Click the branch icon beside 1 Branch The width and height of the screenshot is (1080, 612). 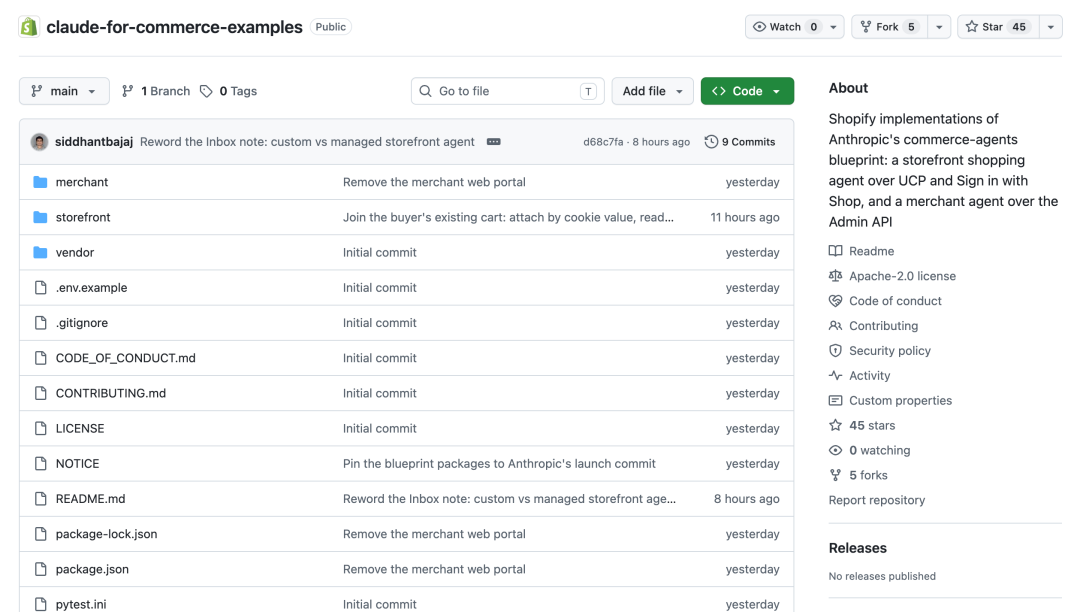pos(127,91)
